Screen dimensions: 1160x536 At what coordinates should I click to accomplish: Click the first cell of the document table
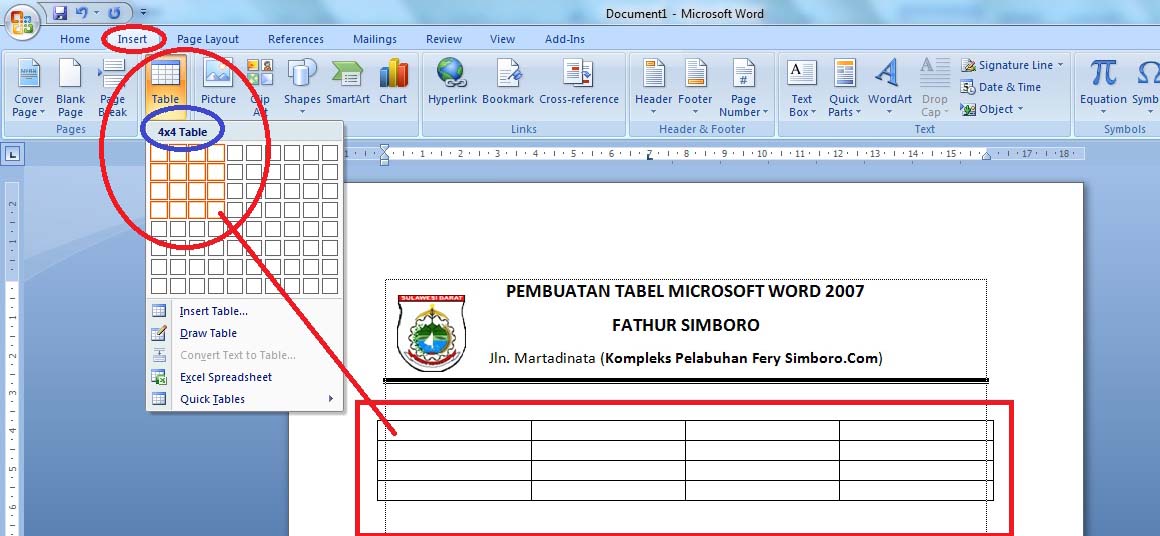[454, 430]
